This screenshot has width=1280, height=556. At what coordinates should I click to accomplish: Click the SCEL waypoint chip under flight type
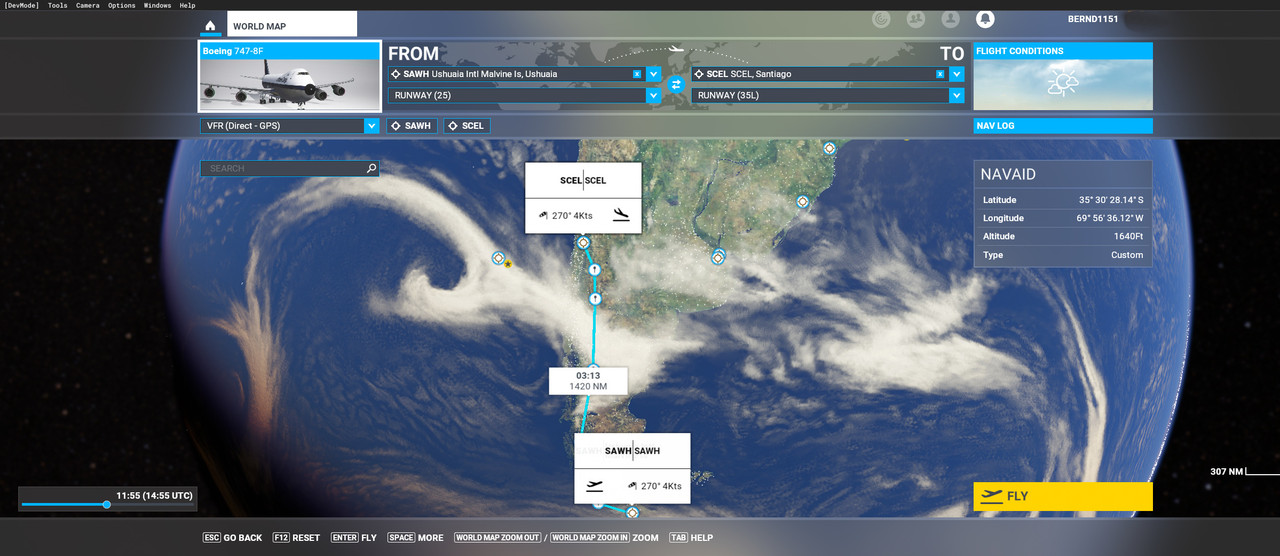[x=467, y=126]
